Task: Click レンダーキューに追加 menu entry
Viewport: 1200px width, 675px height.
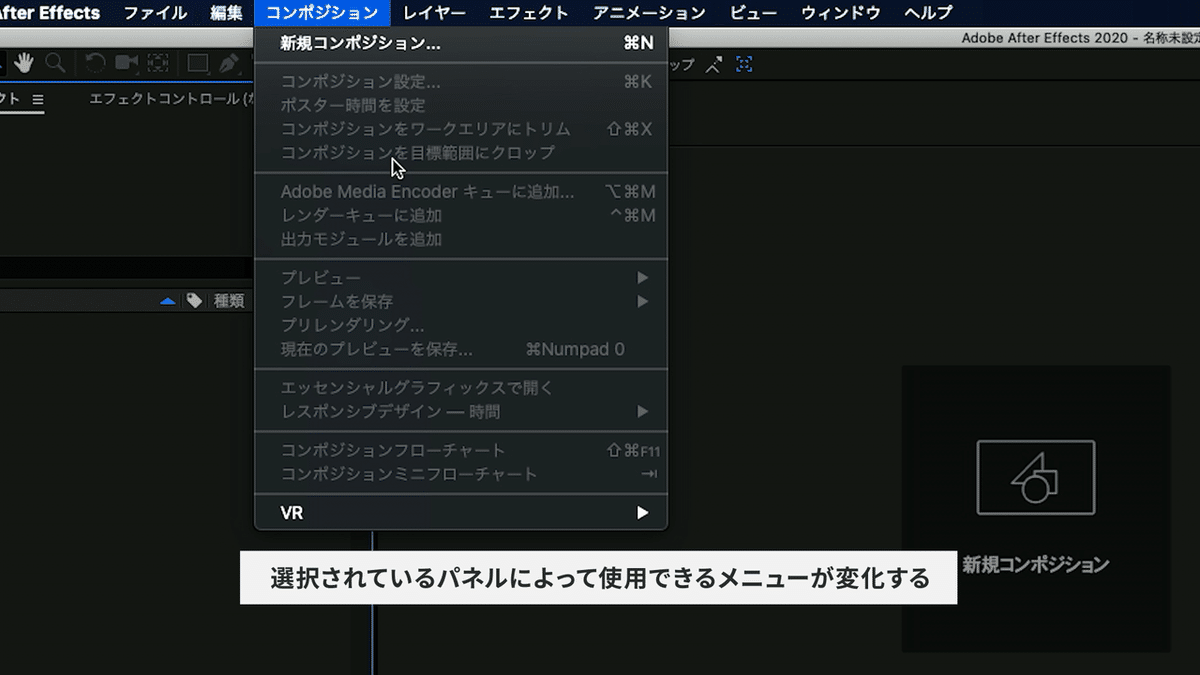Action: [x=461, y=215]
